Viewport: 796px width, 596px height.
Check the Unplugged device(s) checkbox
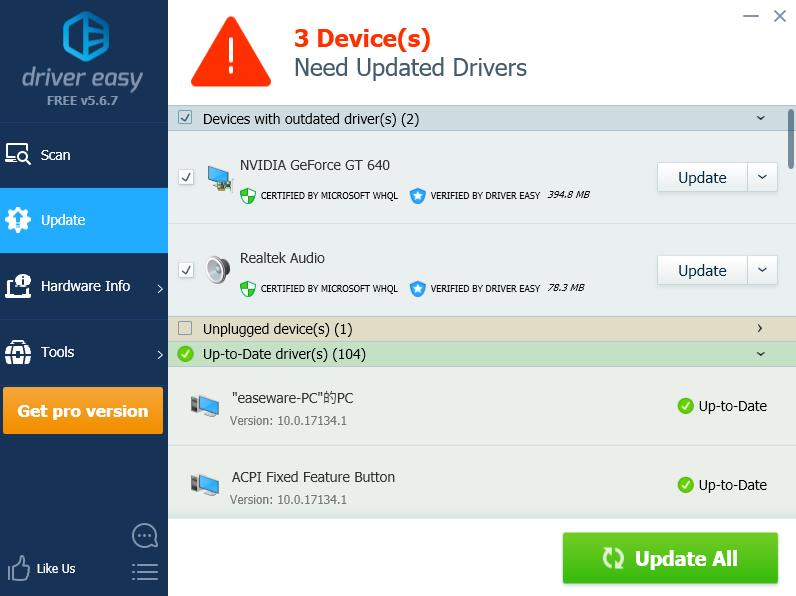coord(185,328)
